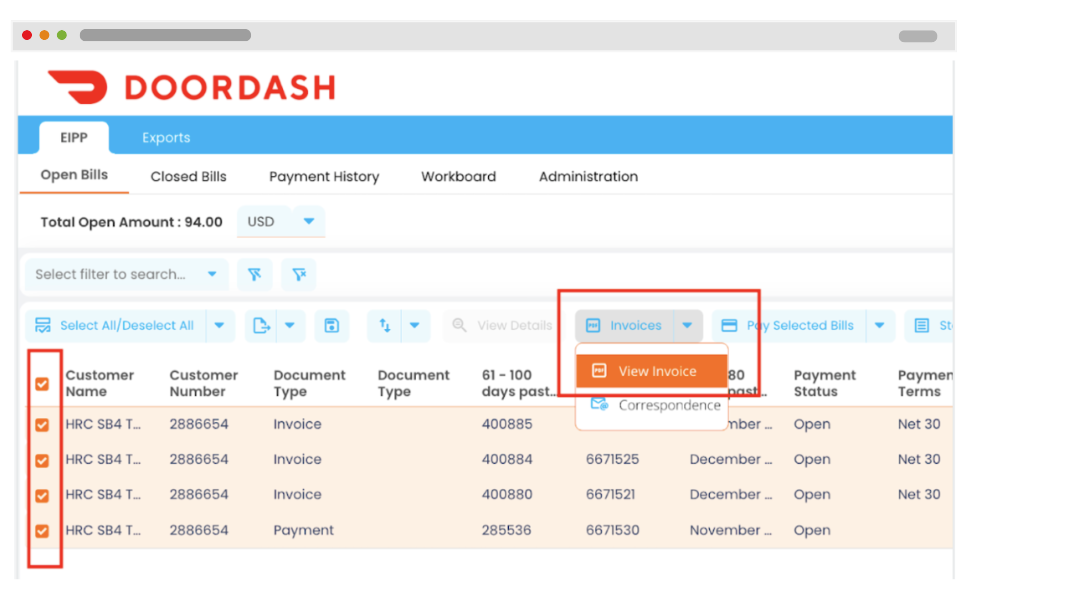This screenshot has height=600, width=1080.
Task: Click the sort arrows icon
Action: pyautogui.click(x=385, y=325)
